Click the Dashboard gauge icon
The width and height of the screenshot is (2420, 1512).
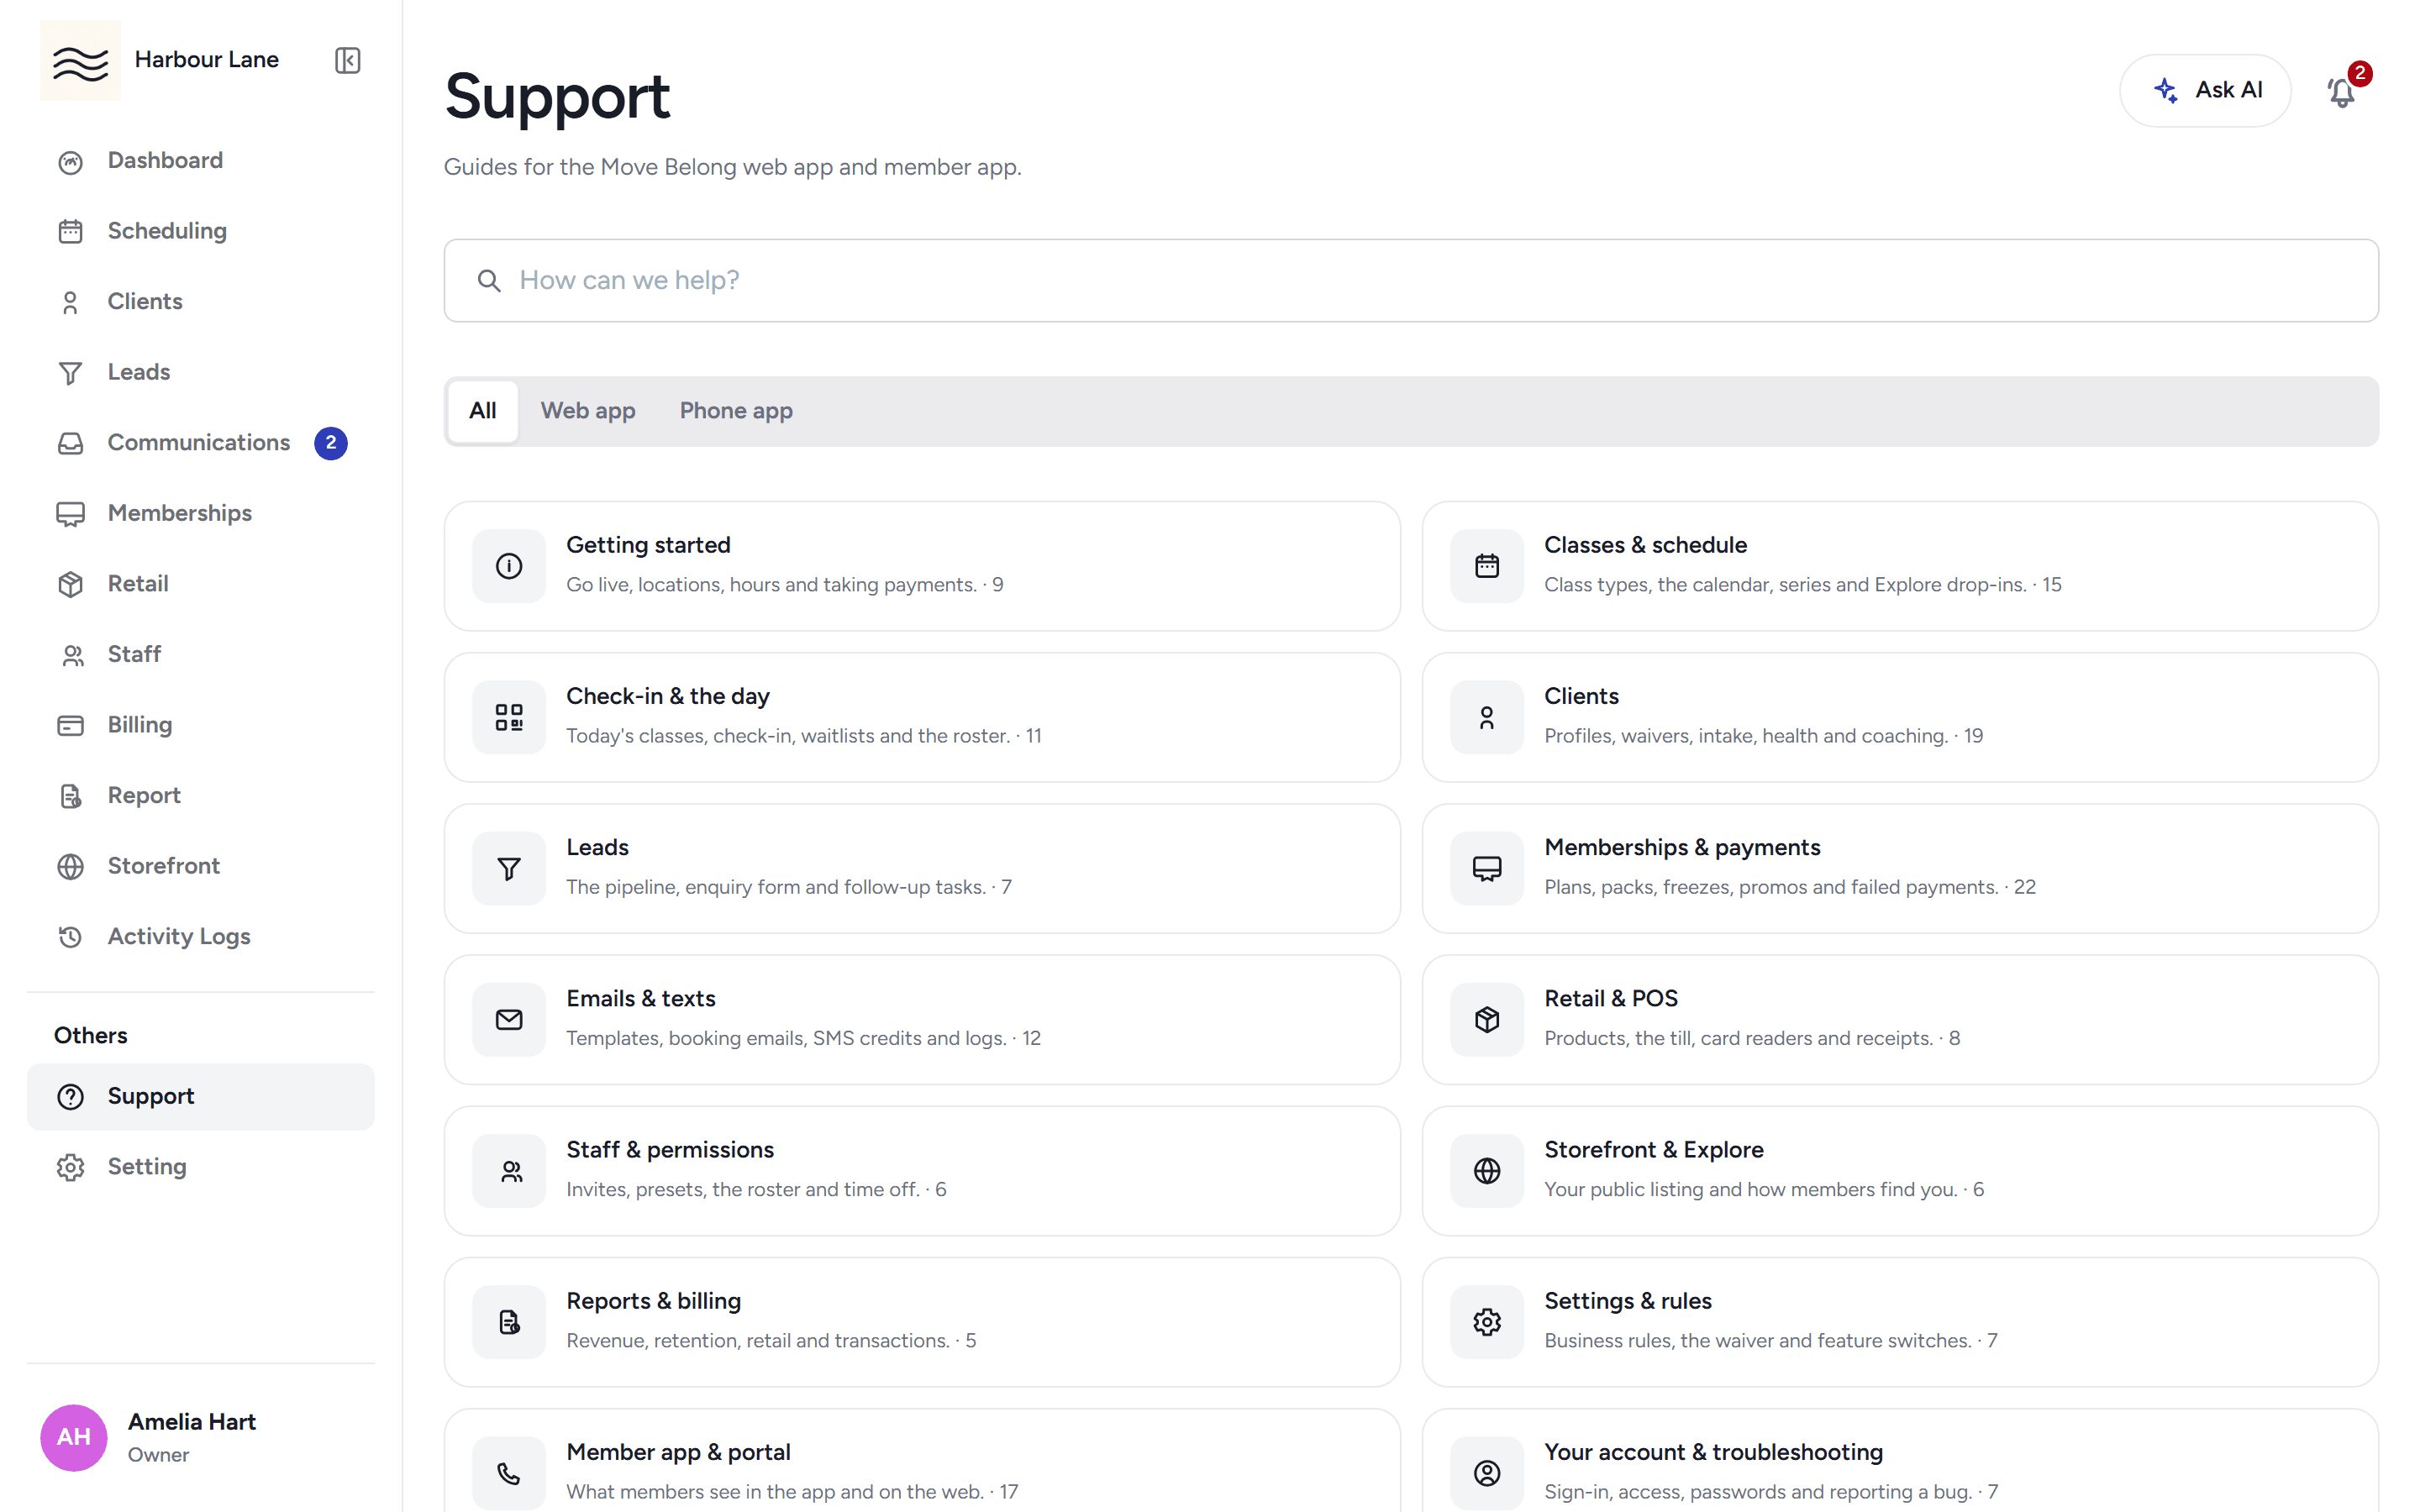click(x=70, y=162)
